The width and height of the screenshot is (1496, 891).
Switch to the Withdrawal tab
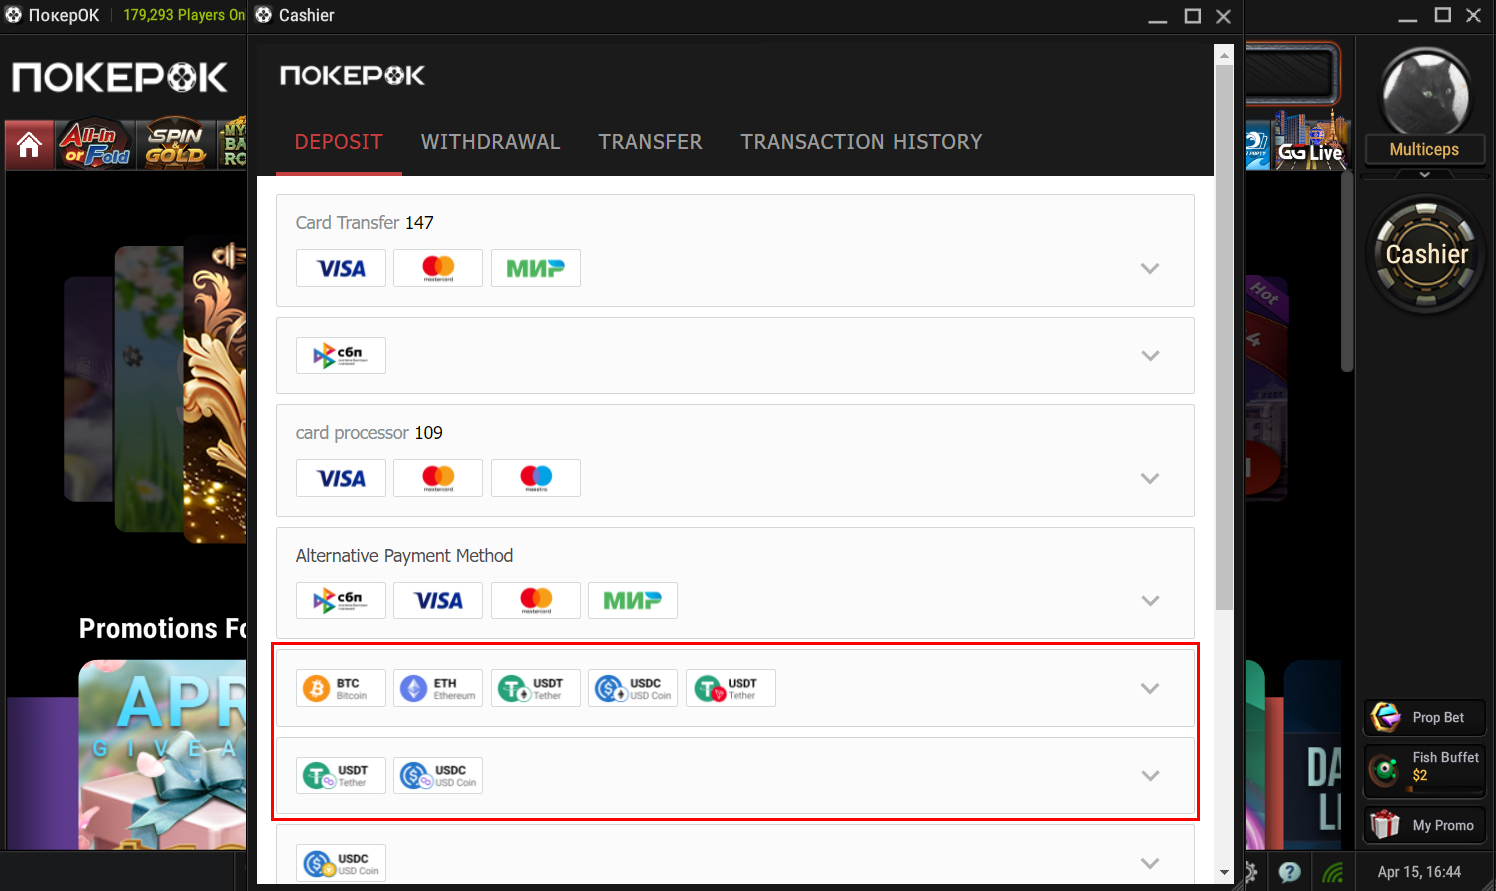490,142
